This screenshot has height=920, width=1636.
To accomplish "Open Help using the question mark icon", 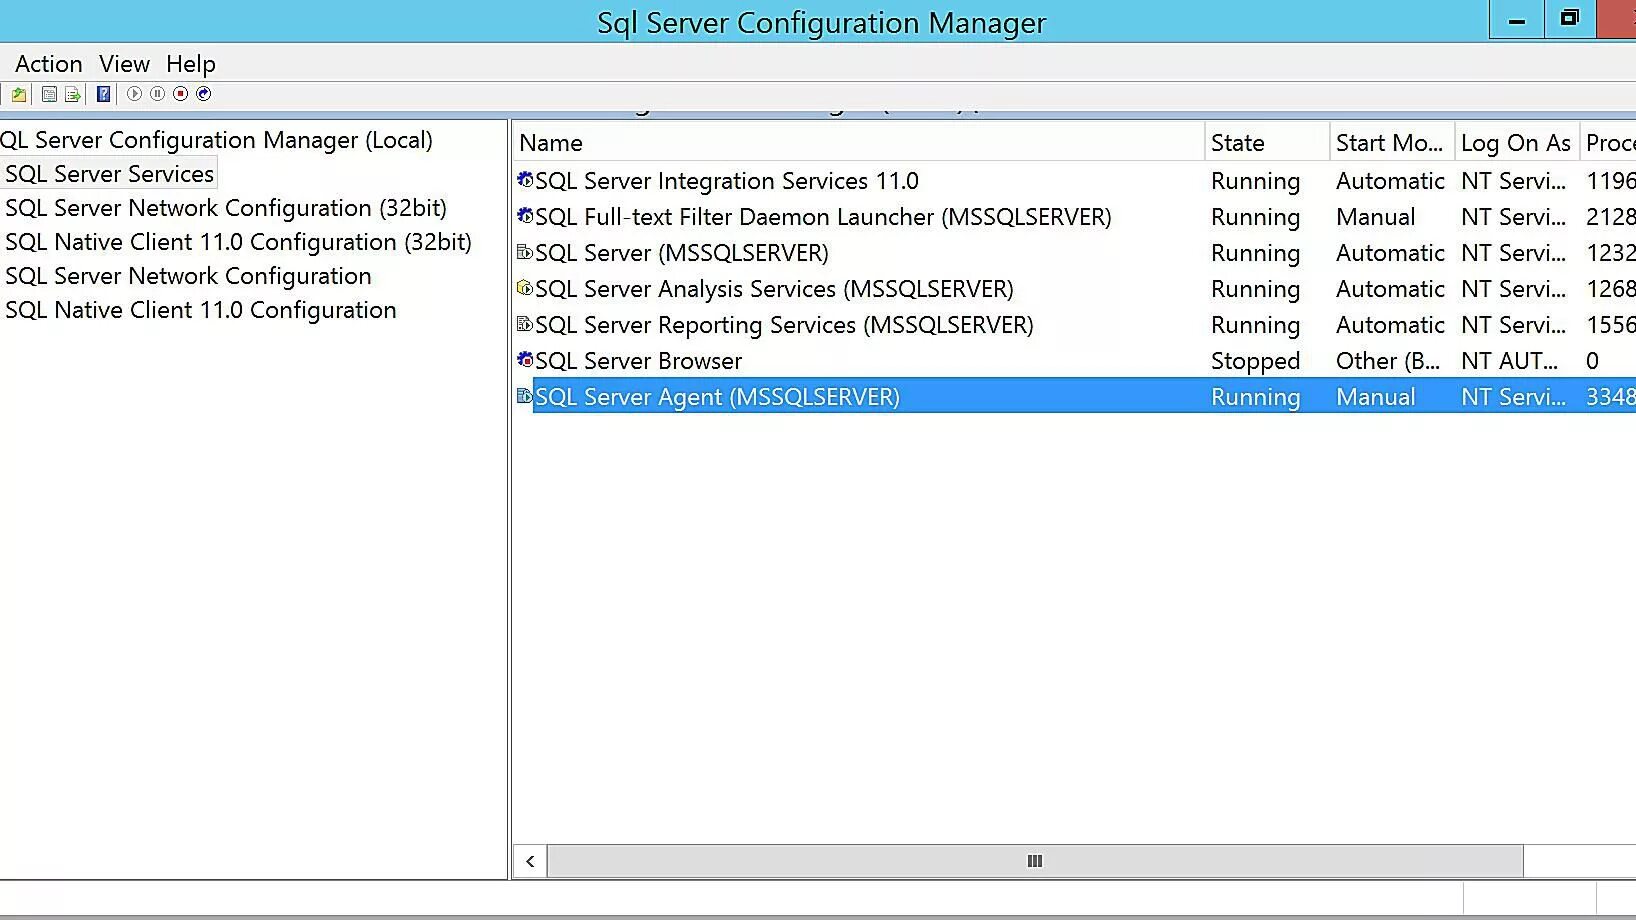I will pos(103,94).
